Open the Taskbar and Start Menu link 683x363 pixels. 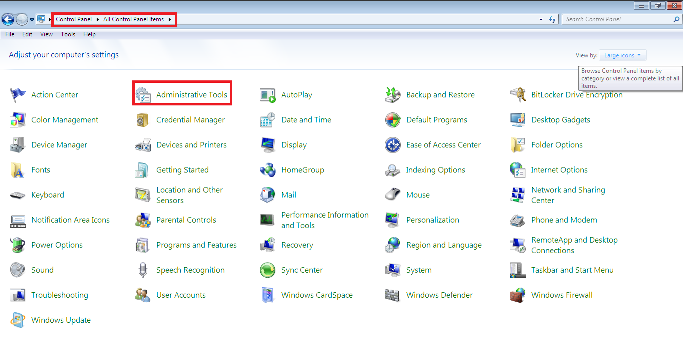click(572, 270)
